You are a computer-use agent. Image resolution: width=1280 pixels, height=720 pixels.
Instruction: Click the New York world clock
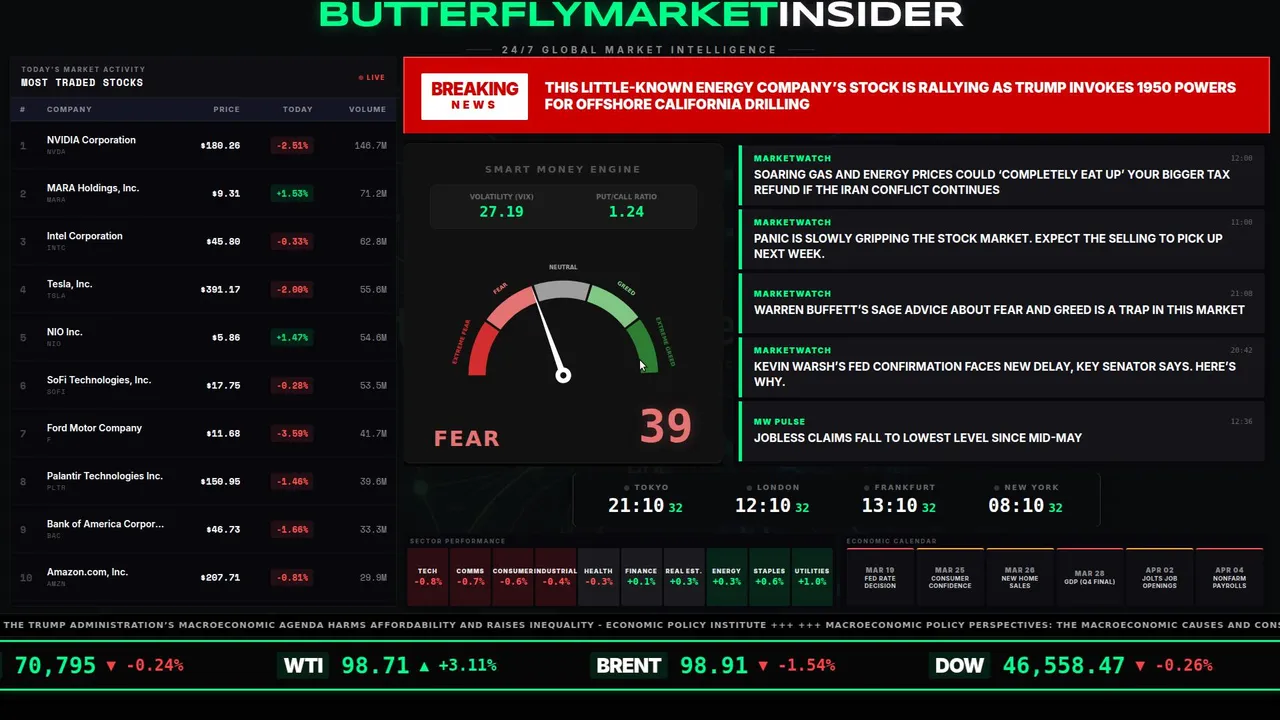(1025, 499)
